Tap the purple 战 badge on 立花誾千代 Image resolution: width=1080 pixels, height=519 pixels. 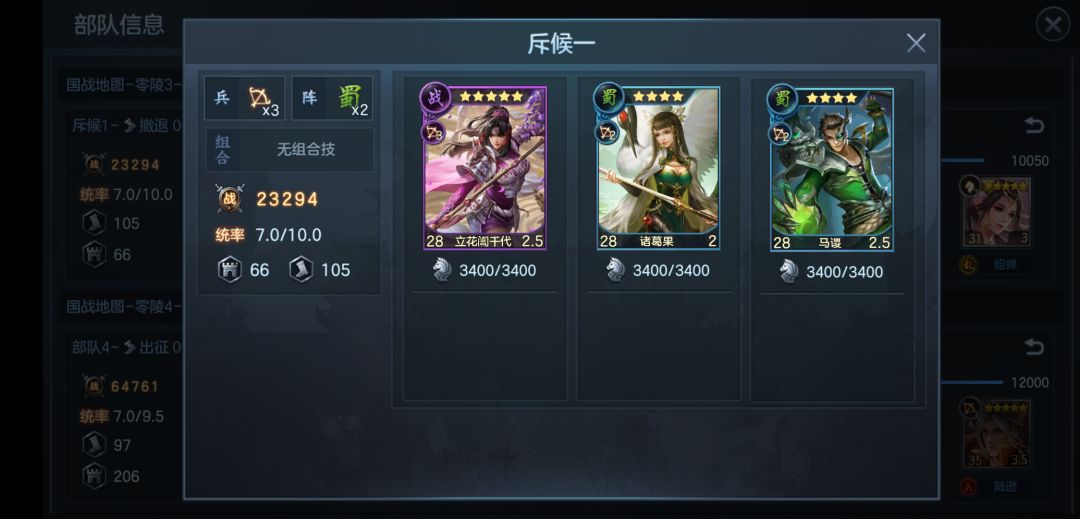[x=435, y=98]
